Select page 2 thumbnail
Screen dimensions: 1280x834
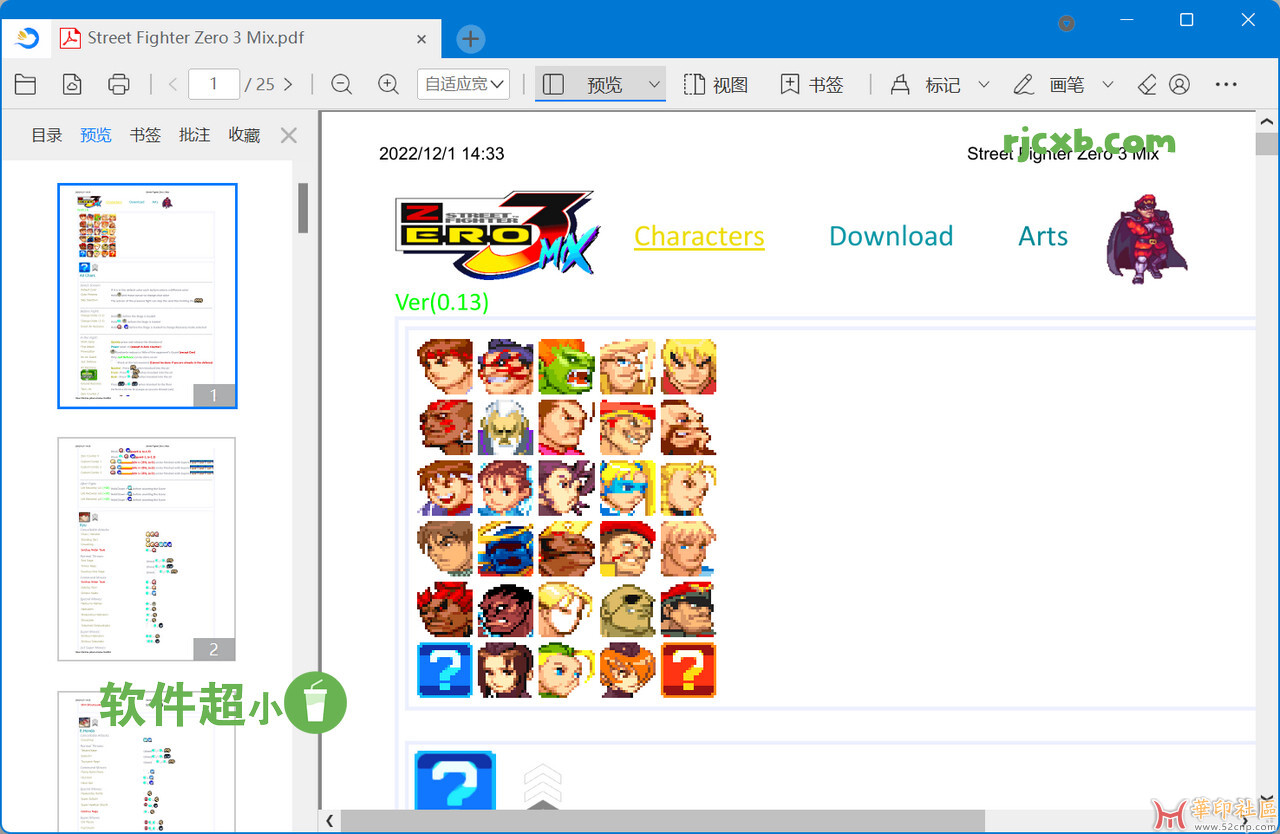[147, 549]
